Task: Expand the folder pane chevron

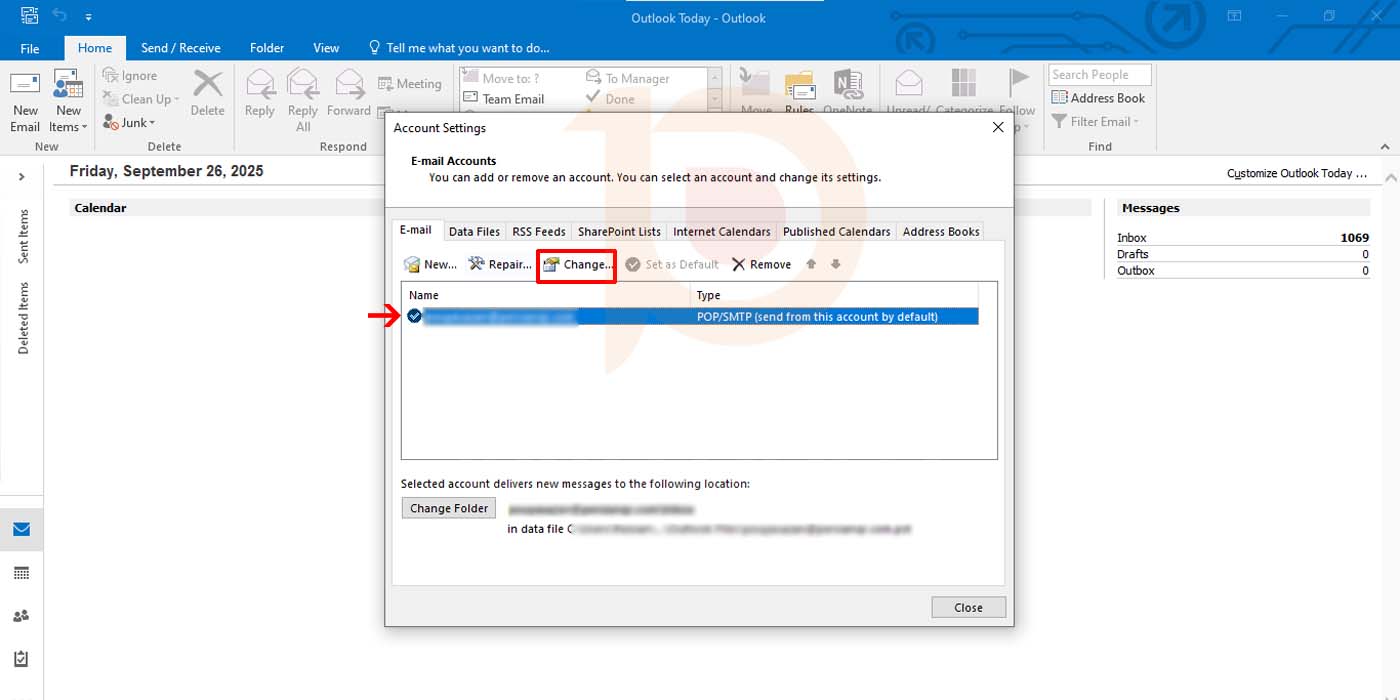Action: 21,177
